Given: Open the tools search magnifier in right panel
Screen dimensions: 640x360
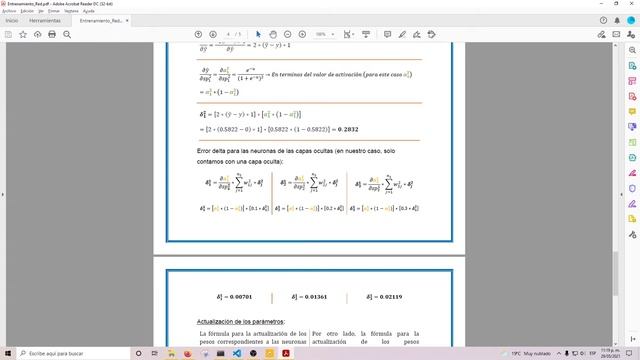Looking at the screenshot, I should (x=632, y=50).
